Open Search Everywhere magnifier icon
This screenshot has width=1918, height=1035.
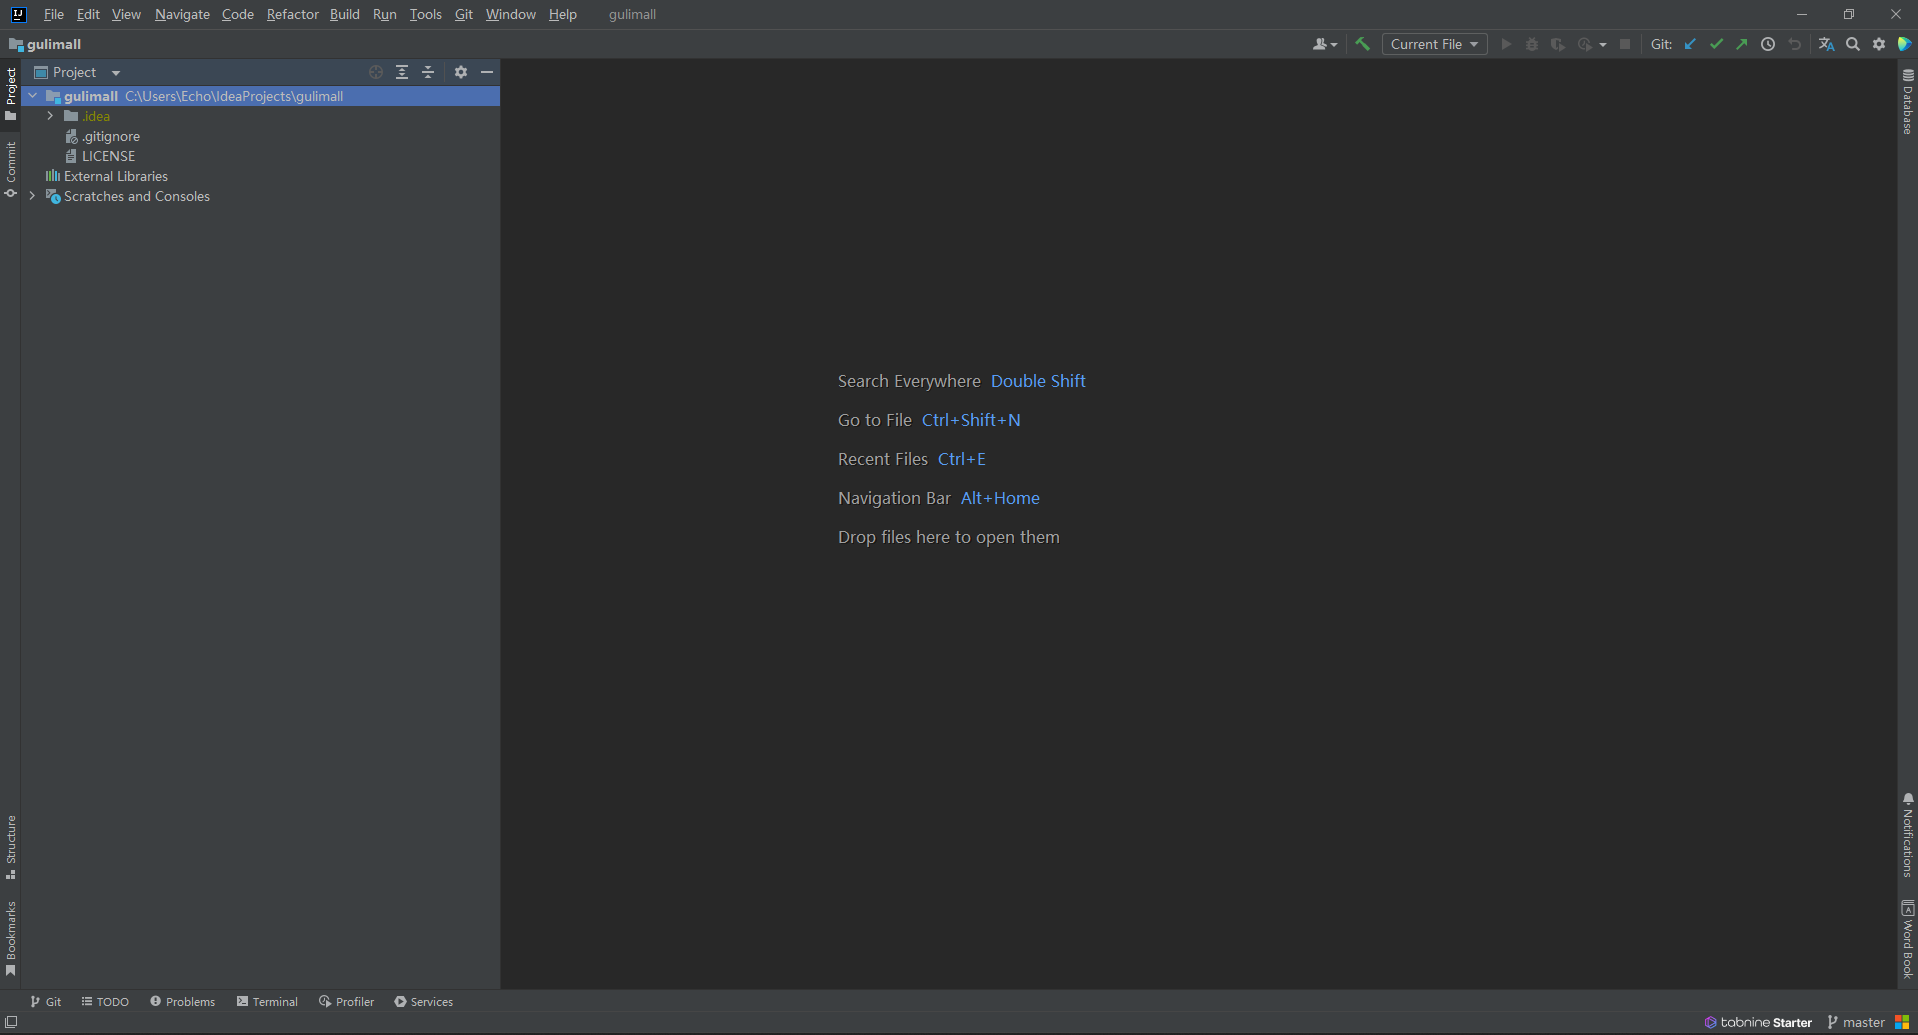(1853, 44)
